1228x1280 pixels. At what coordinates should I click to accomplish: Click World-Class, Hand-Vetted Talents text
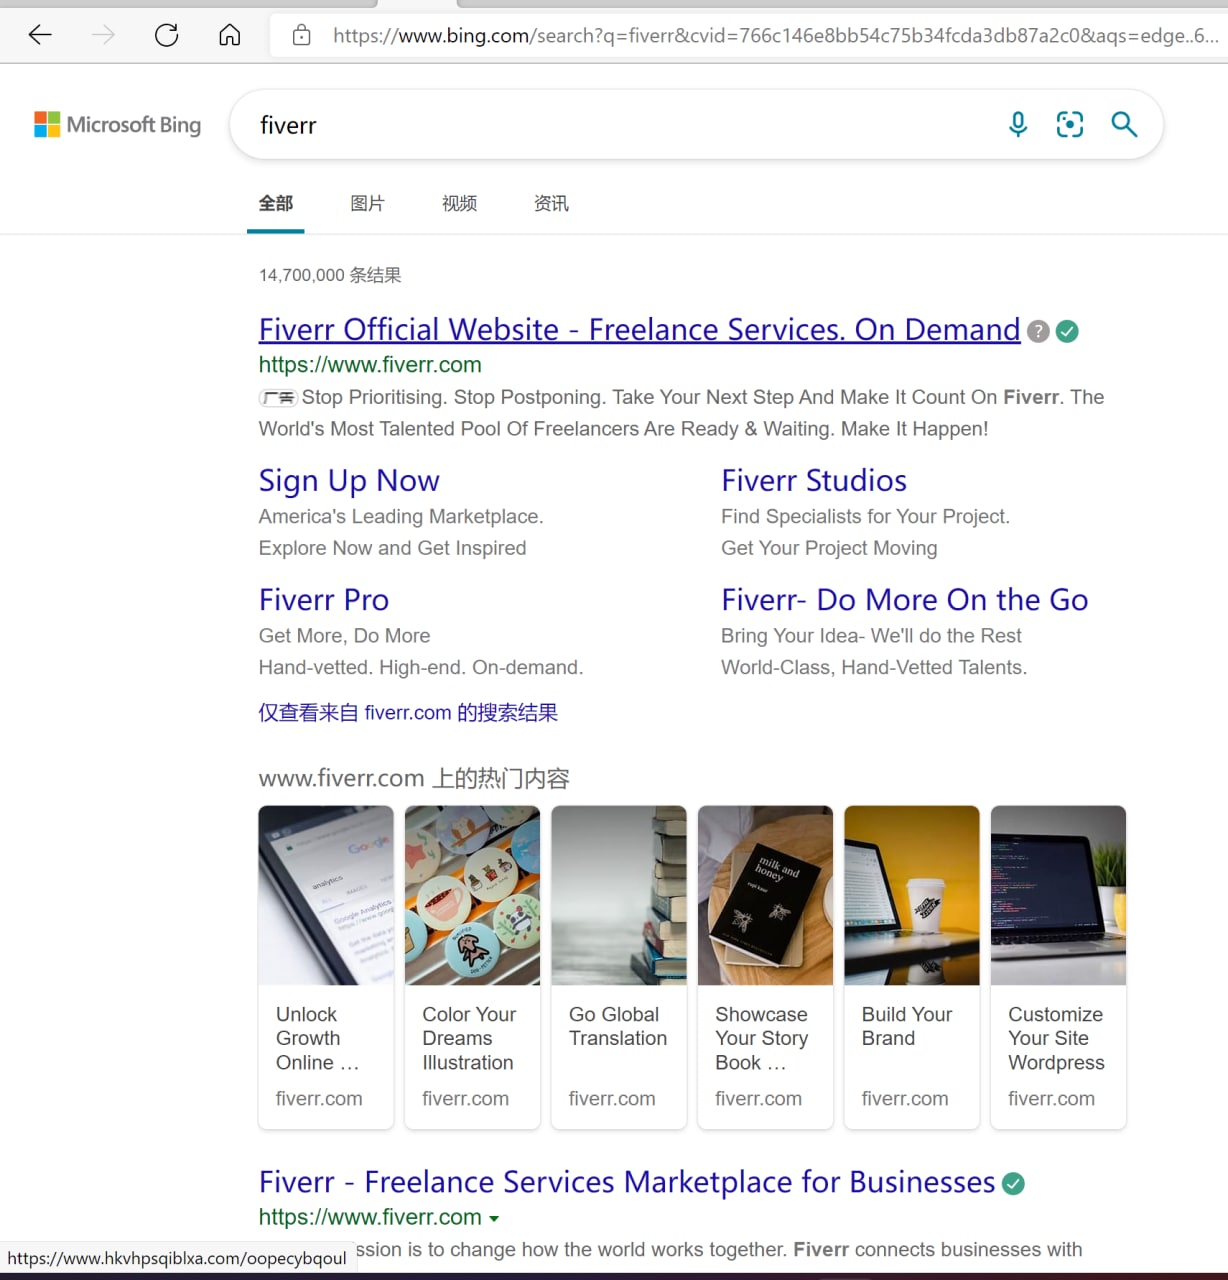[874, 667]
